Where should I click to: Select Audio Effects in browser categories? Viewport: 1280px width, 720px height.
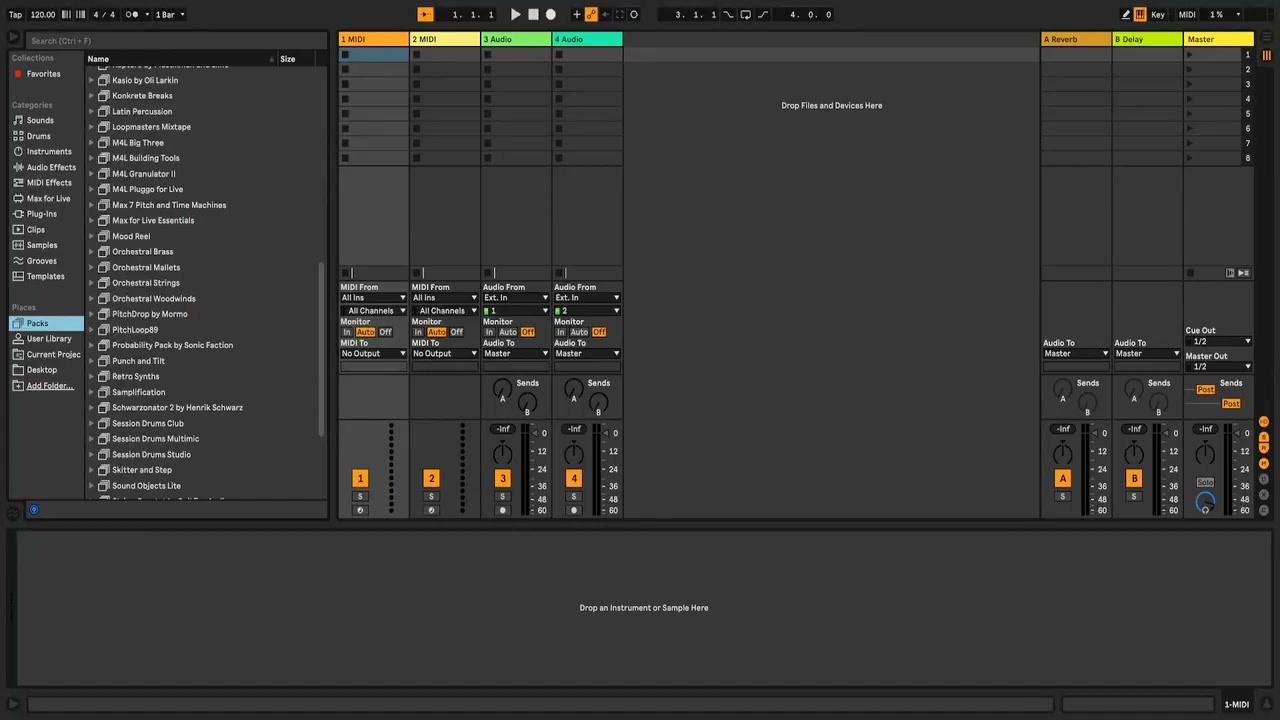tap(50, 167)
